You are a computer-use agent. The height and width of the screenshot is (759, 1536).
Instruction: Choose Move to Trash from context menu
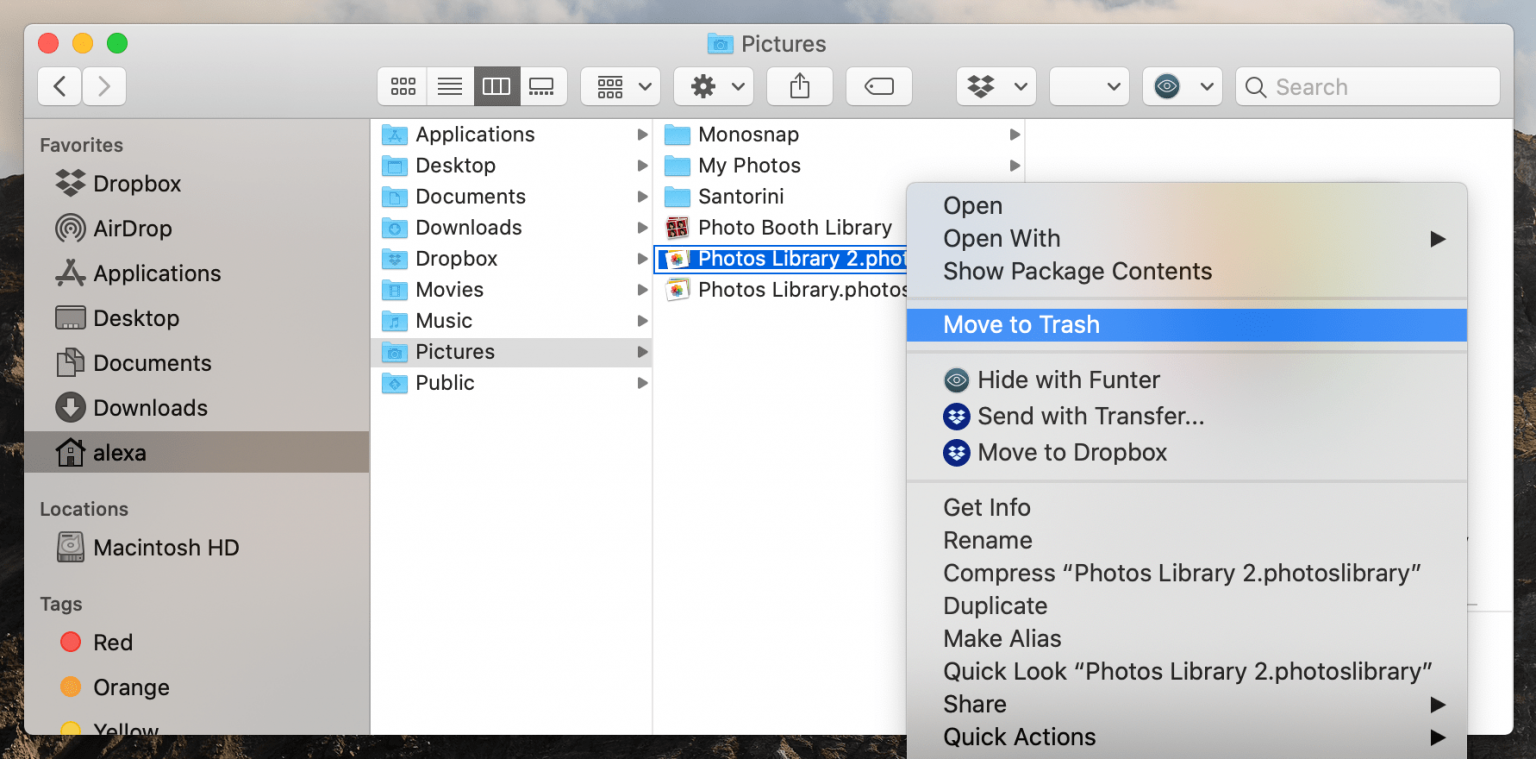[x=1020, y=324]
